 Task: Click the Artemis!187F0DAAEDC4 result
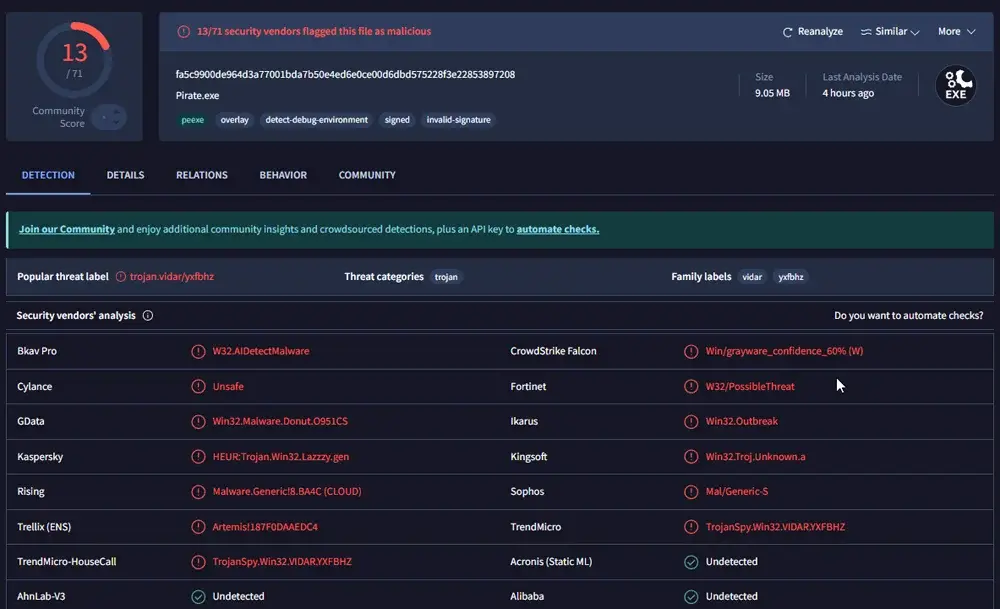[265, 527]
